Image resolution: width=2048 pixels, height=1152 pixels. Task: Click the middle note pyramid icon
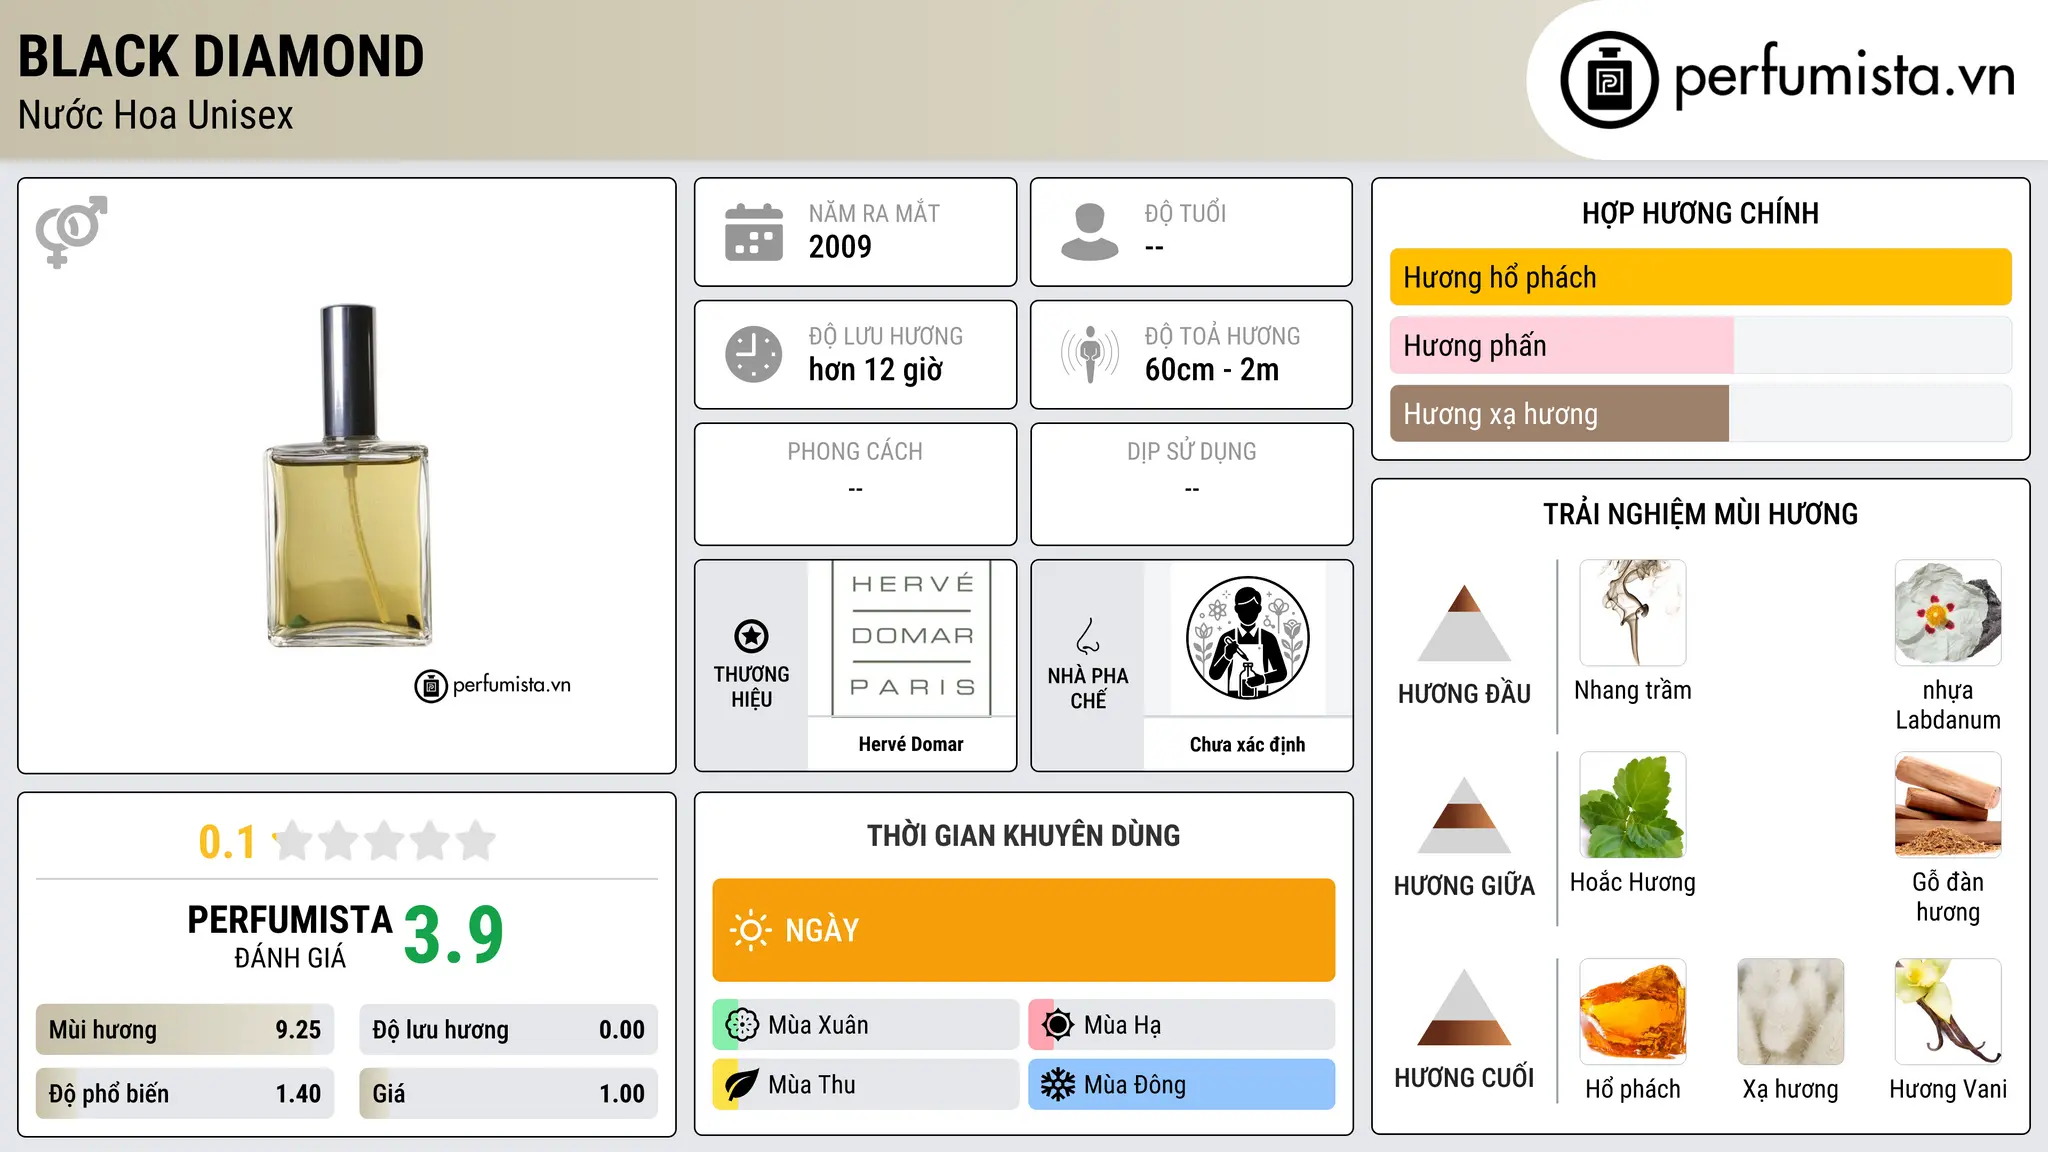point(1464,815)
